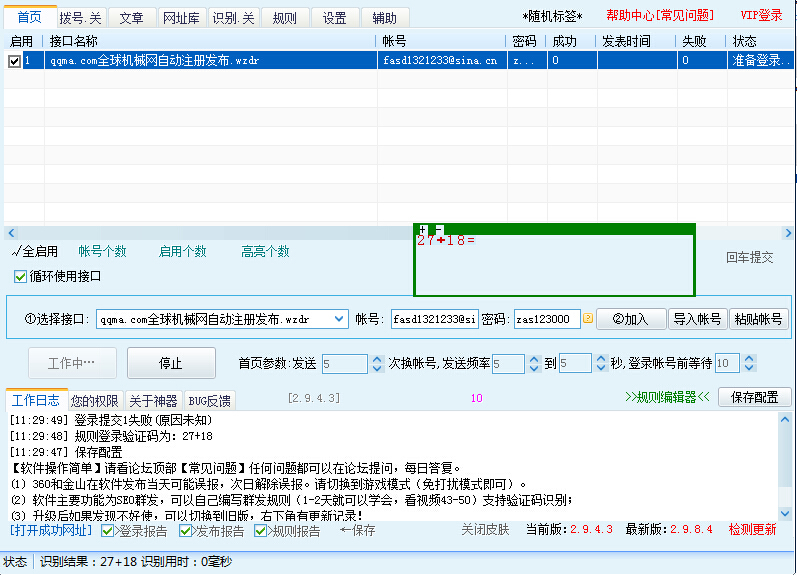The height and width of the screenshot is (575, 797).
Task: Toggle 发布报告 checkbox
Action: coord(185,531)
